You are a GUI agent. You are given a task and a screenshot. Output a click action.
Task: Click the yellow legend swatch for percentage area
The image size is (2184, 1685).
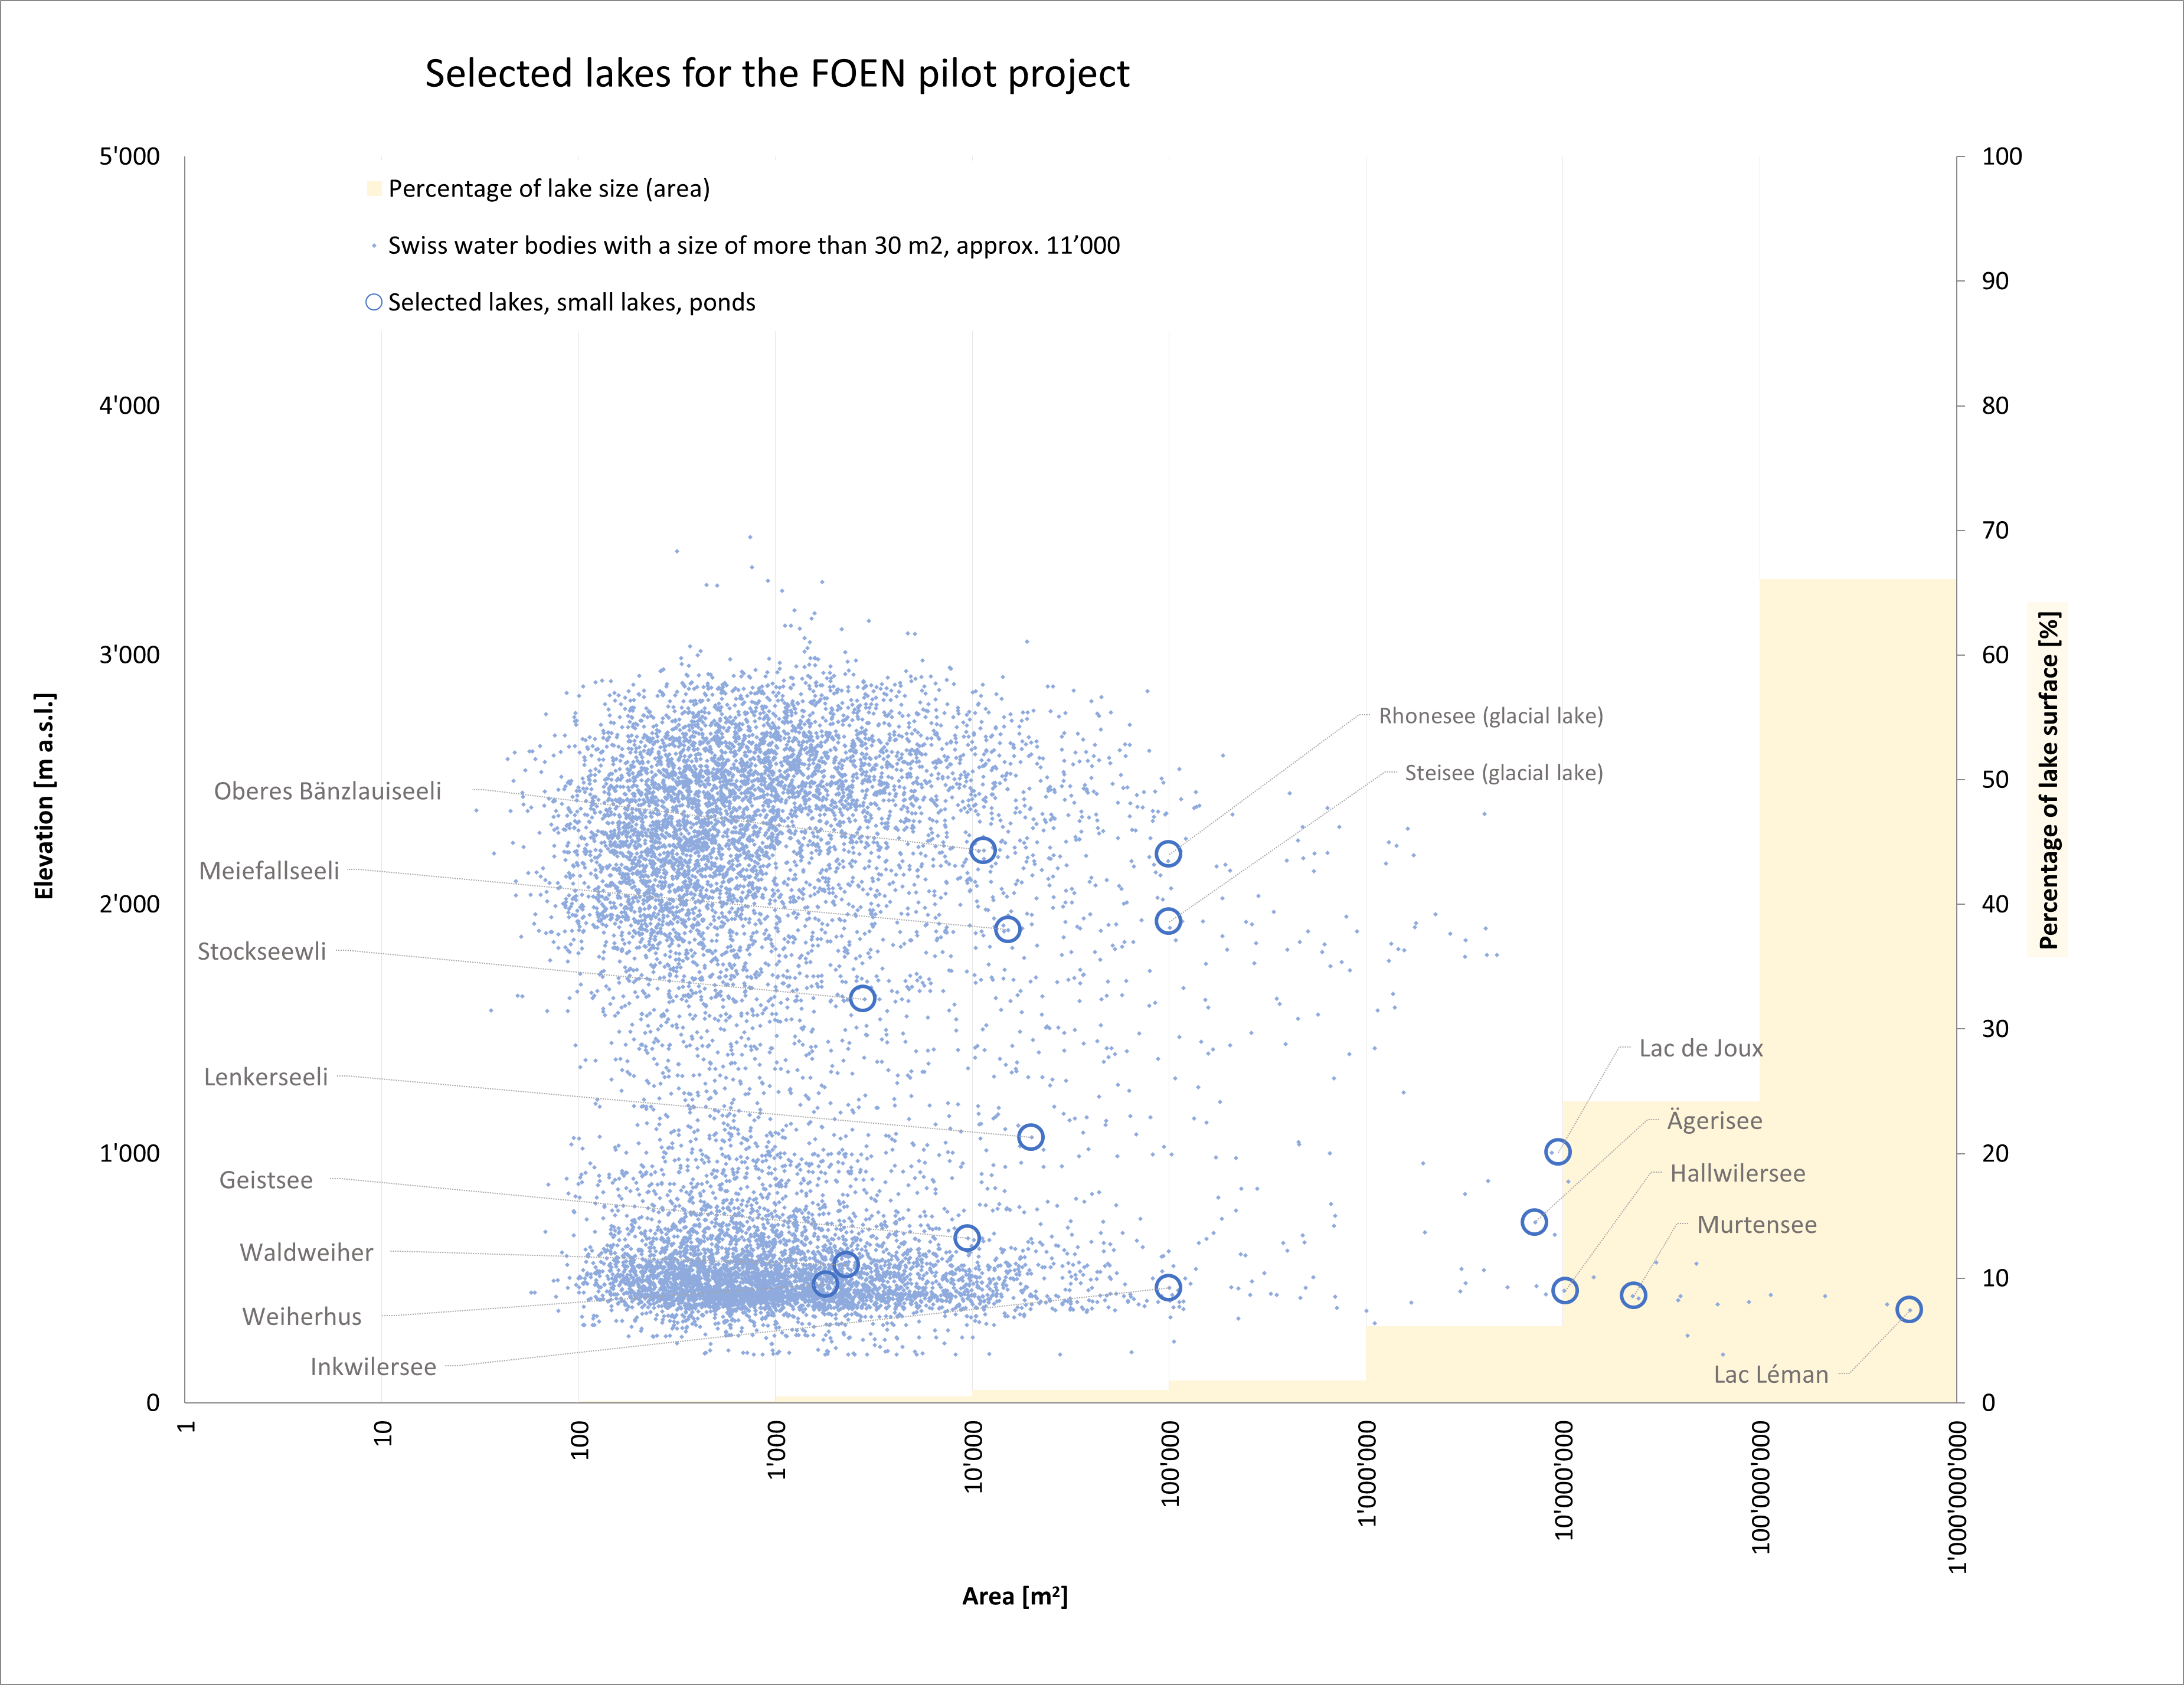coord(374,188)
